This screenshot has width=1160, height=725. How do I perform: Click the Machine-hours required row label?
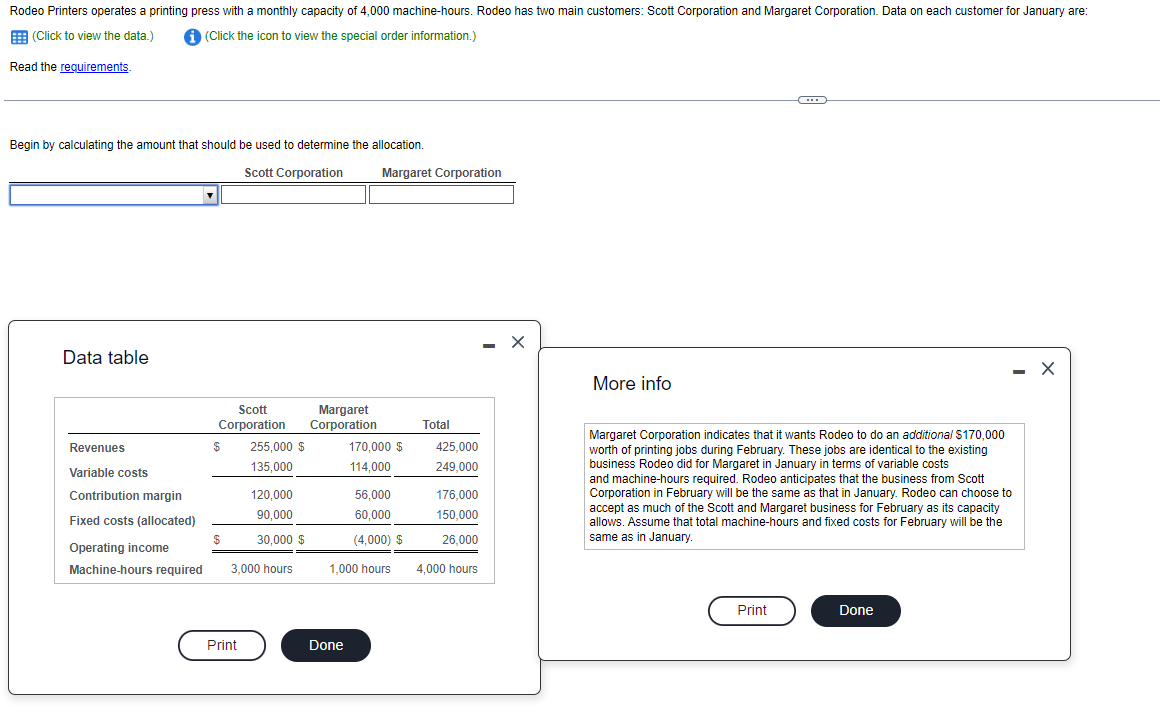(x=135, y=570)
